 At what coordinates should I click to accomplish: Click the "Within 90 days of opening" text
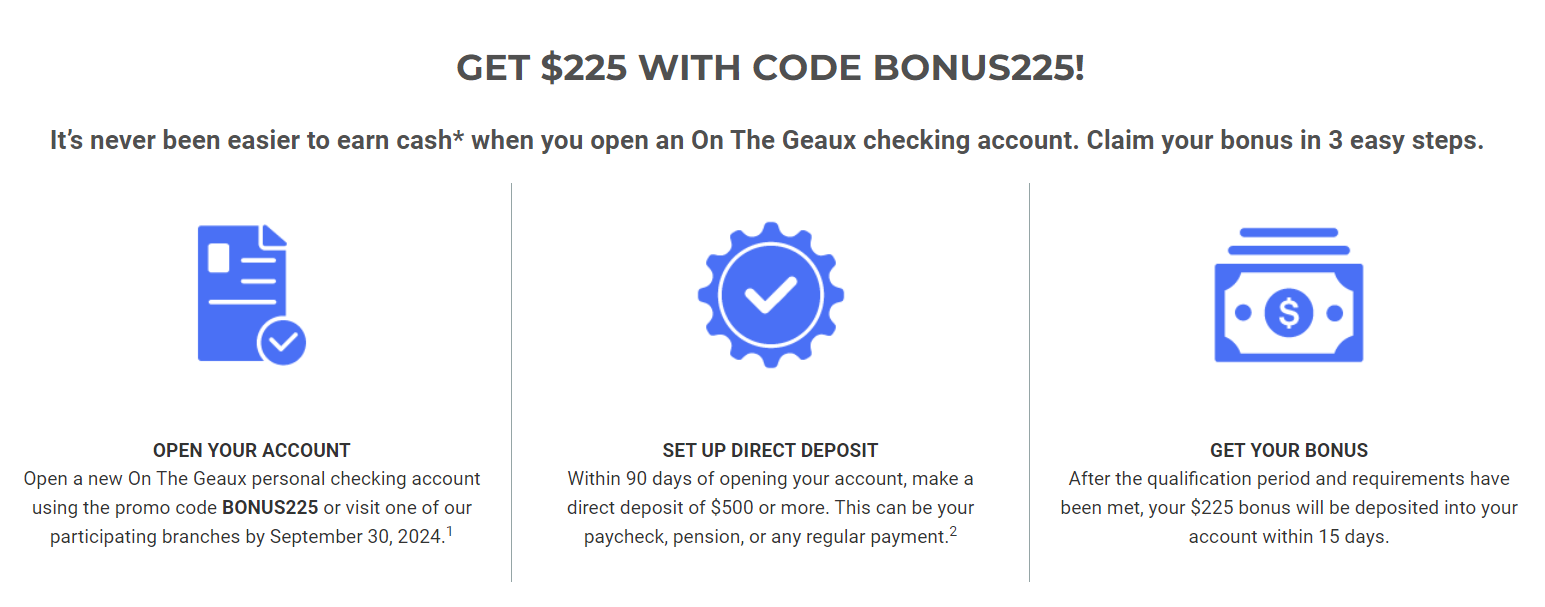pos(669,479)
